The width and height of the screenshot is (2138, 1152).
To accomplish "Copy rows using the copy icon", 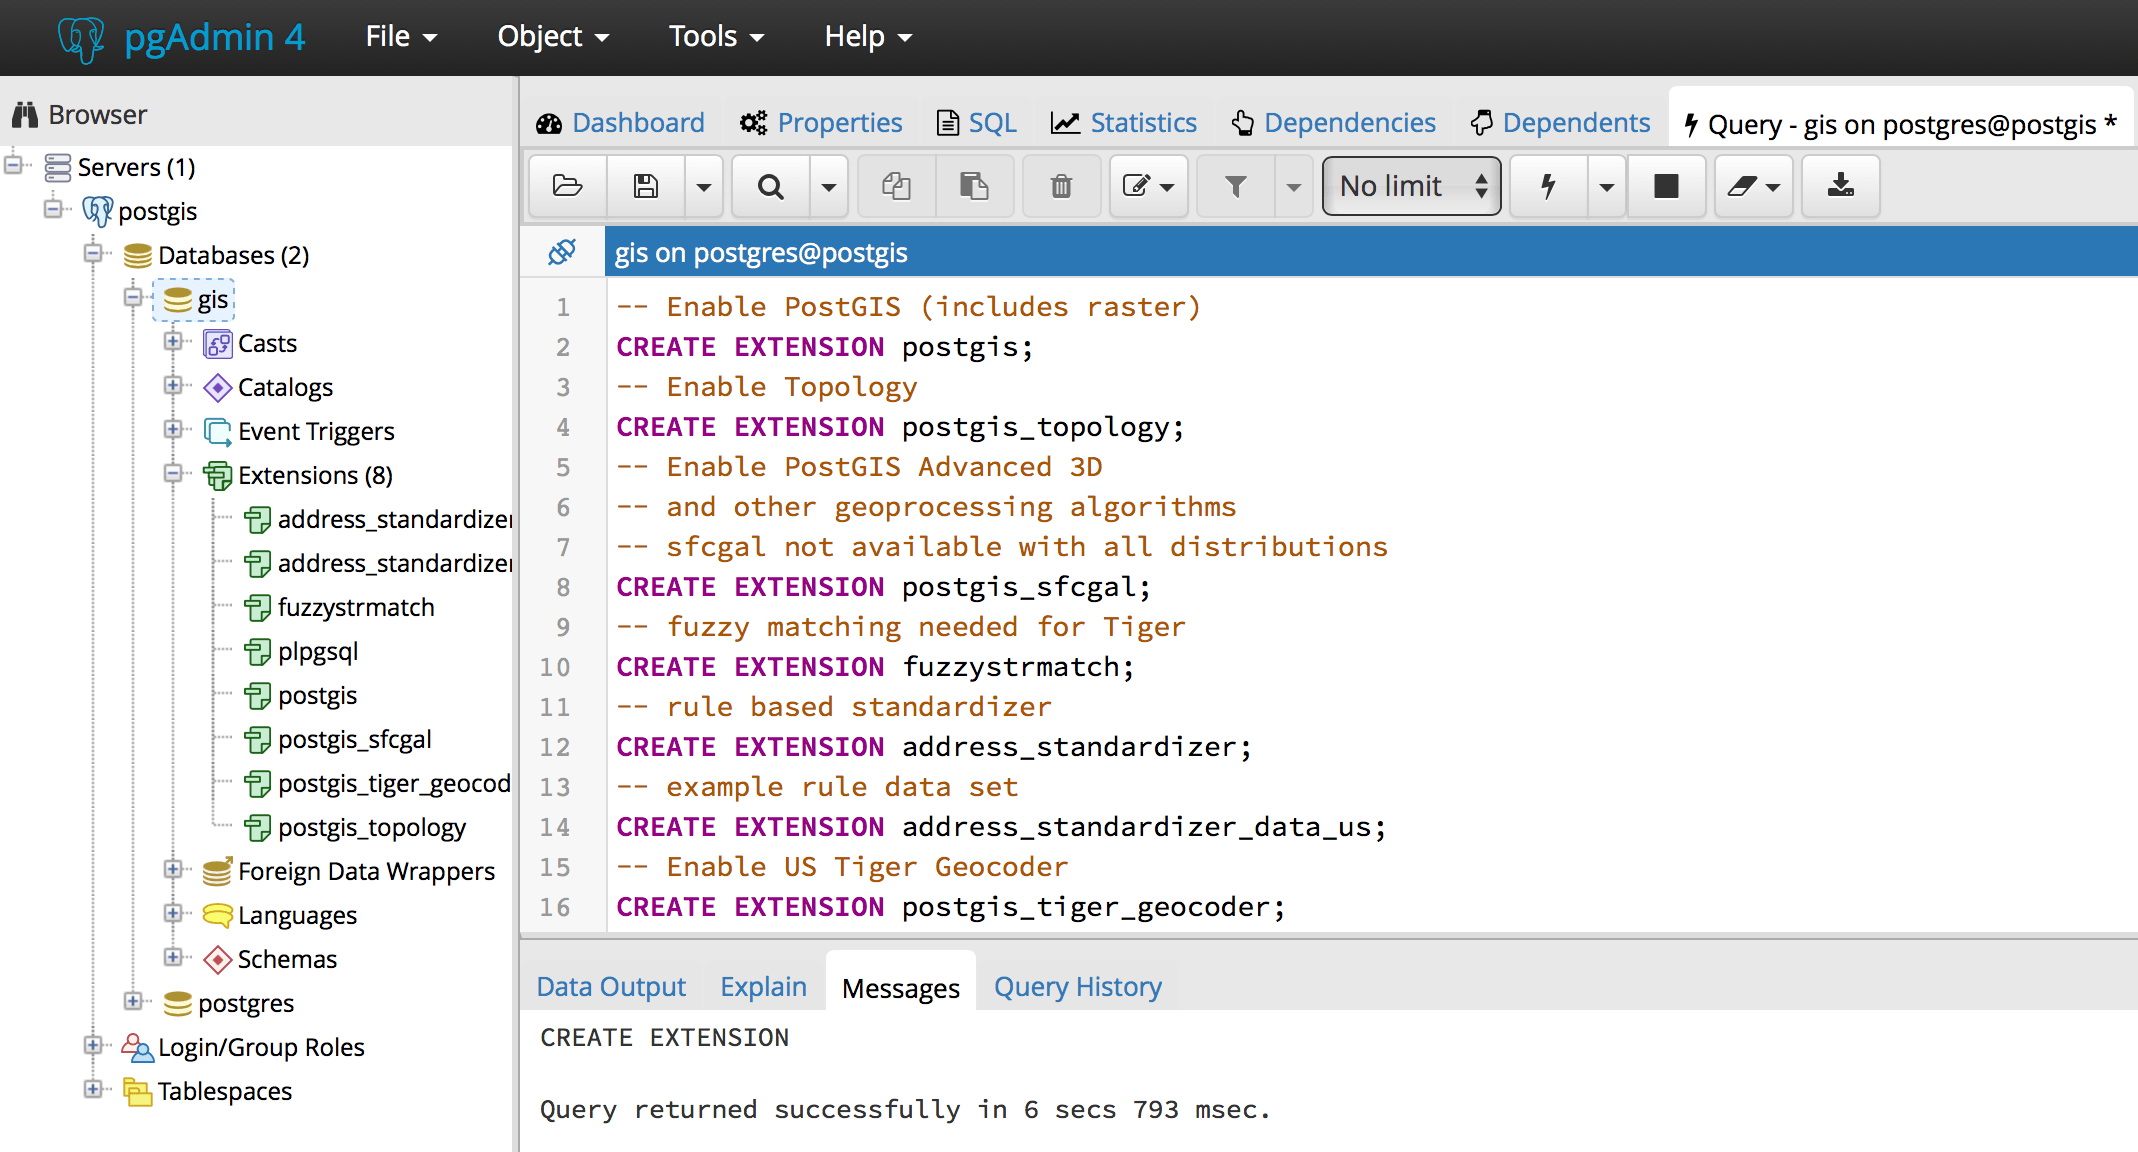I will pyautogui.click(x=895, y=186).
